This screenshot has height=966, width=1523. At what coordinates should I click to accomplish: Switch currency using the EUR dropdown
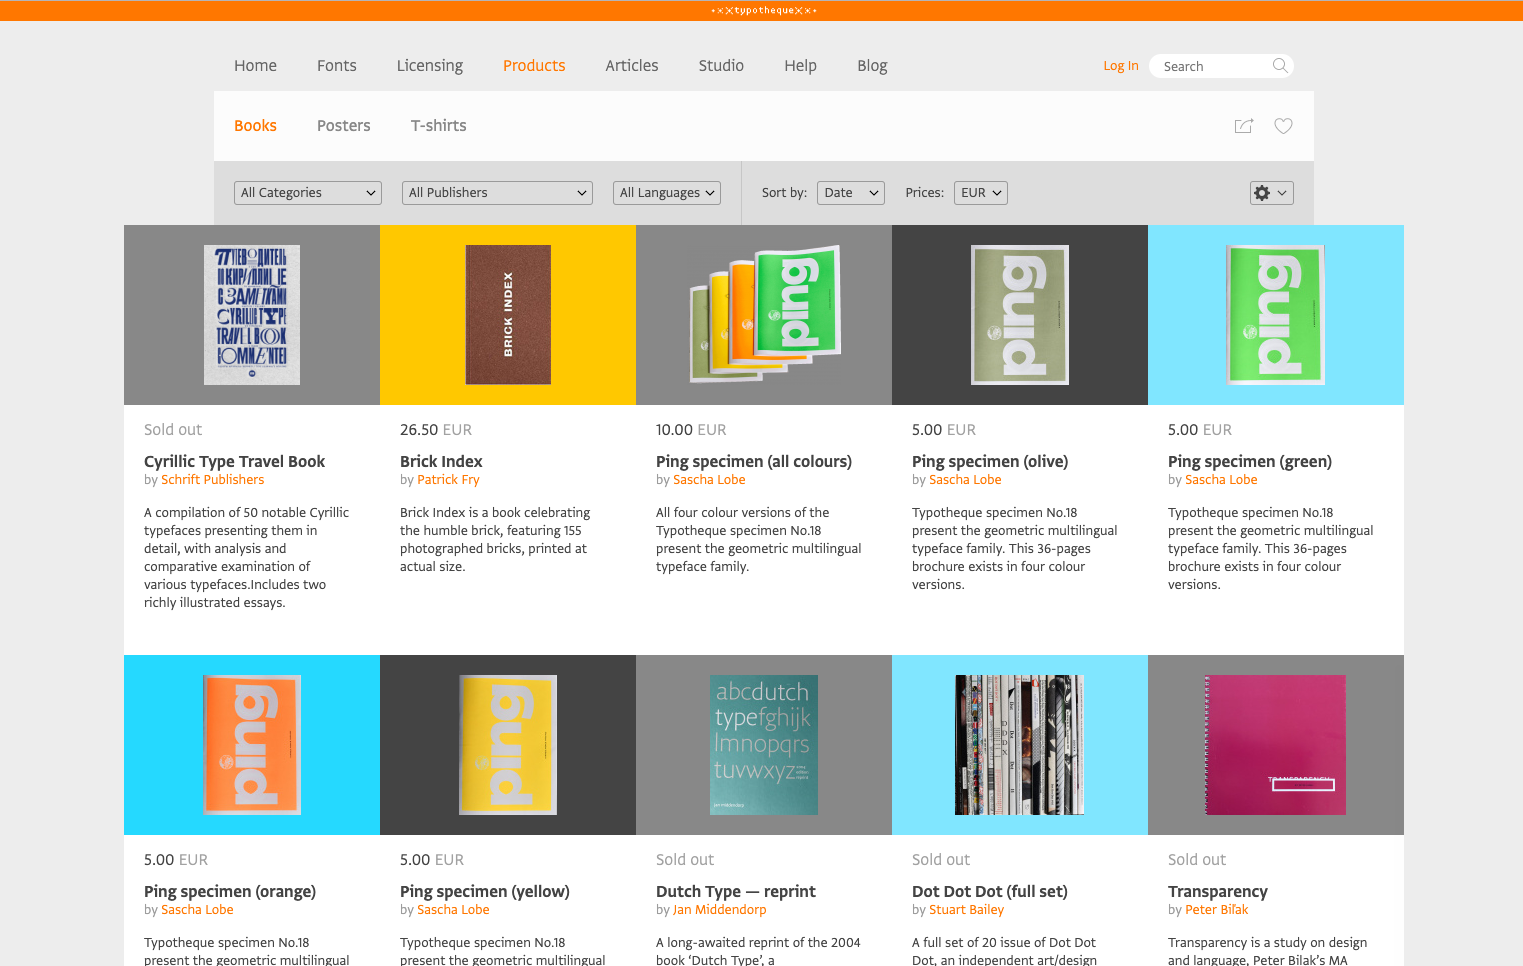980,192
